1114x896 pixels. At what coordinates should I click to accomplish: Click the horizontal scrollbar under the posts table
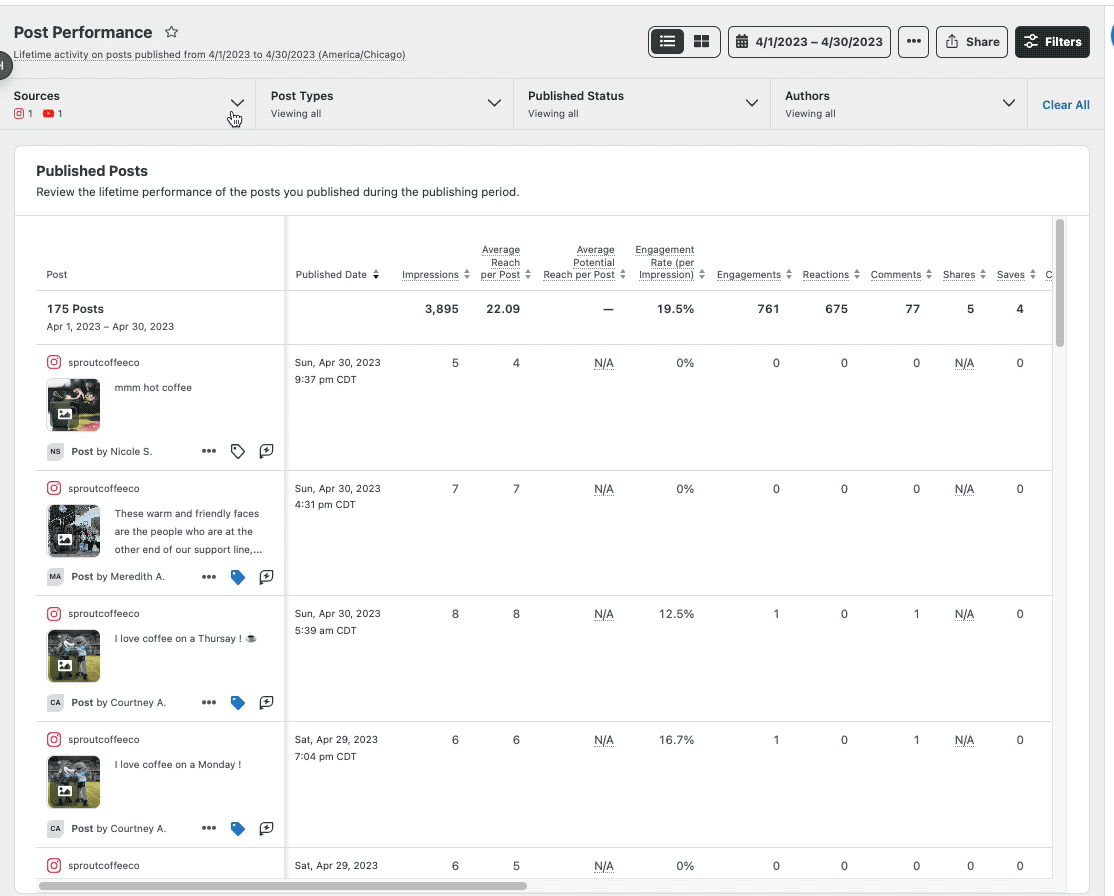click(283, 886)
